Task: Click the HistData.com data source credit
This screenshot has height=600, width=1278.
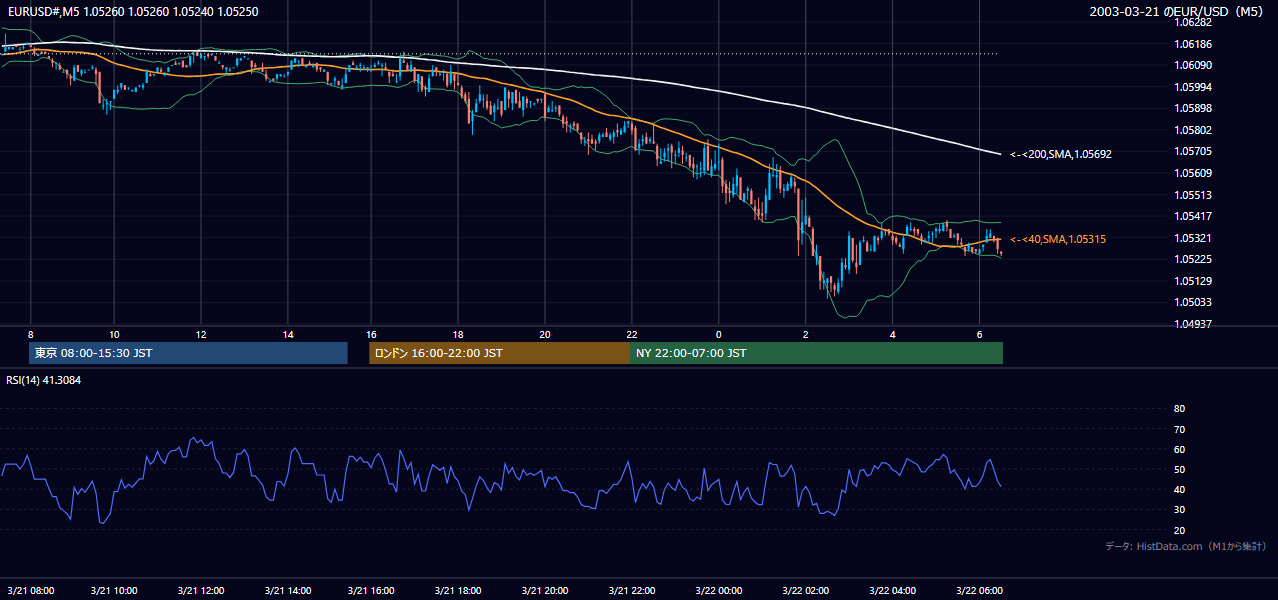Action: click(1186, 546)
